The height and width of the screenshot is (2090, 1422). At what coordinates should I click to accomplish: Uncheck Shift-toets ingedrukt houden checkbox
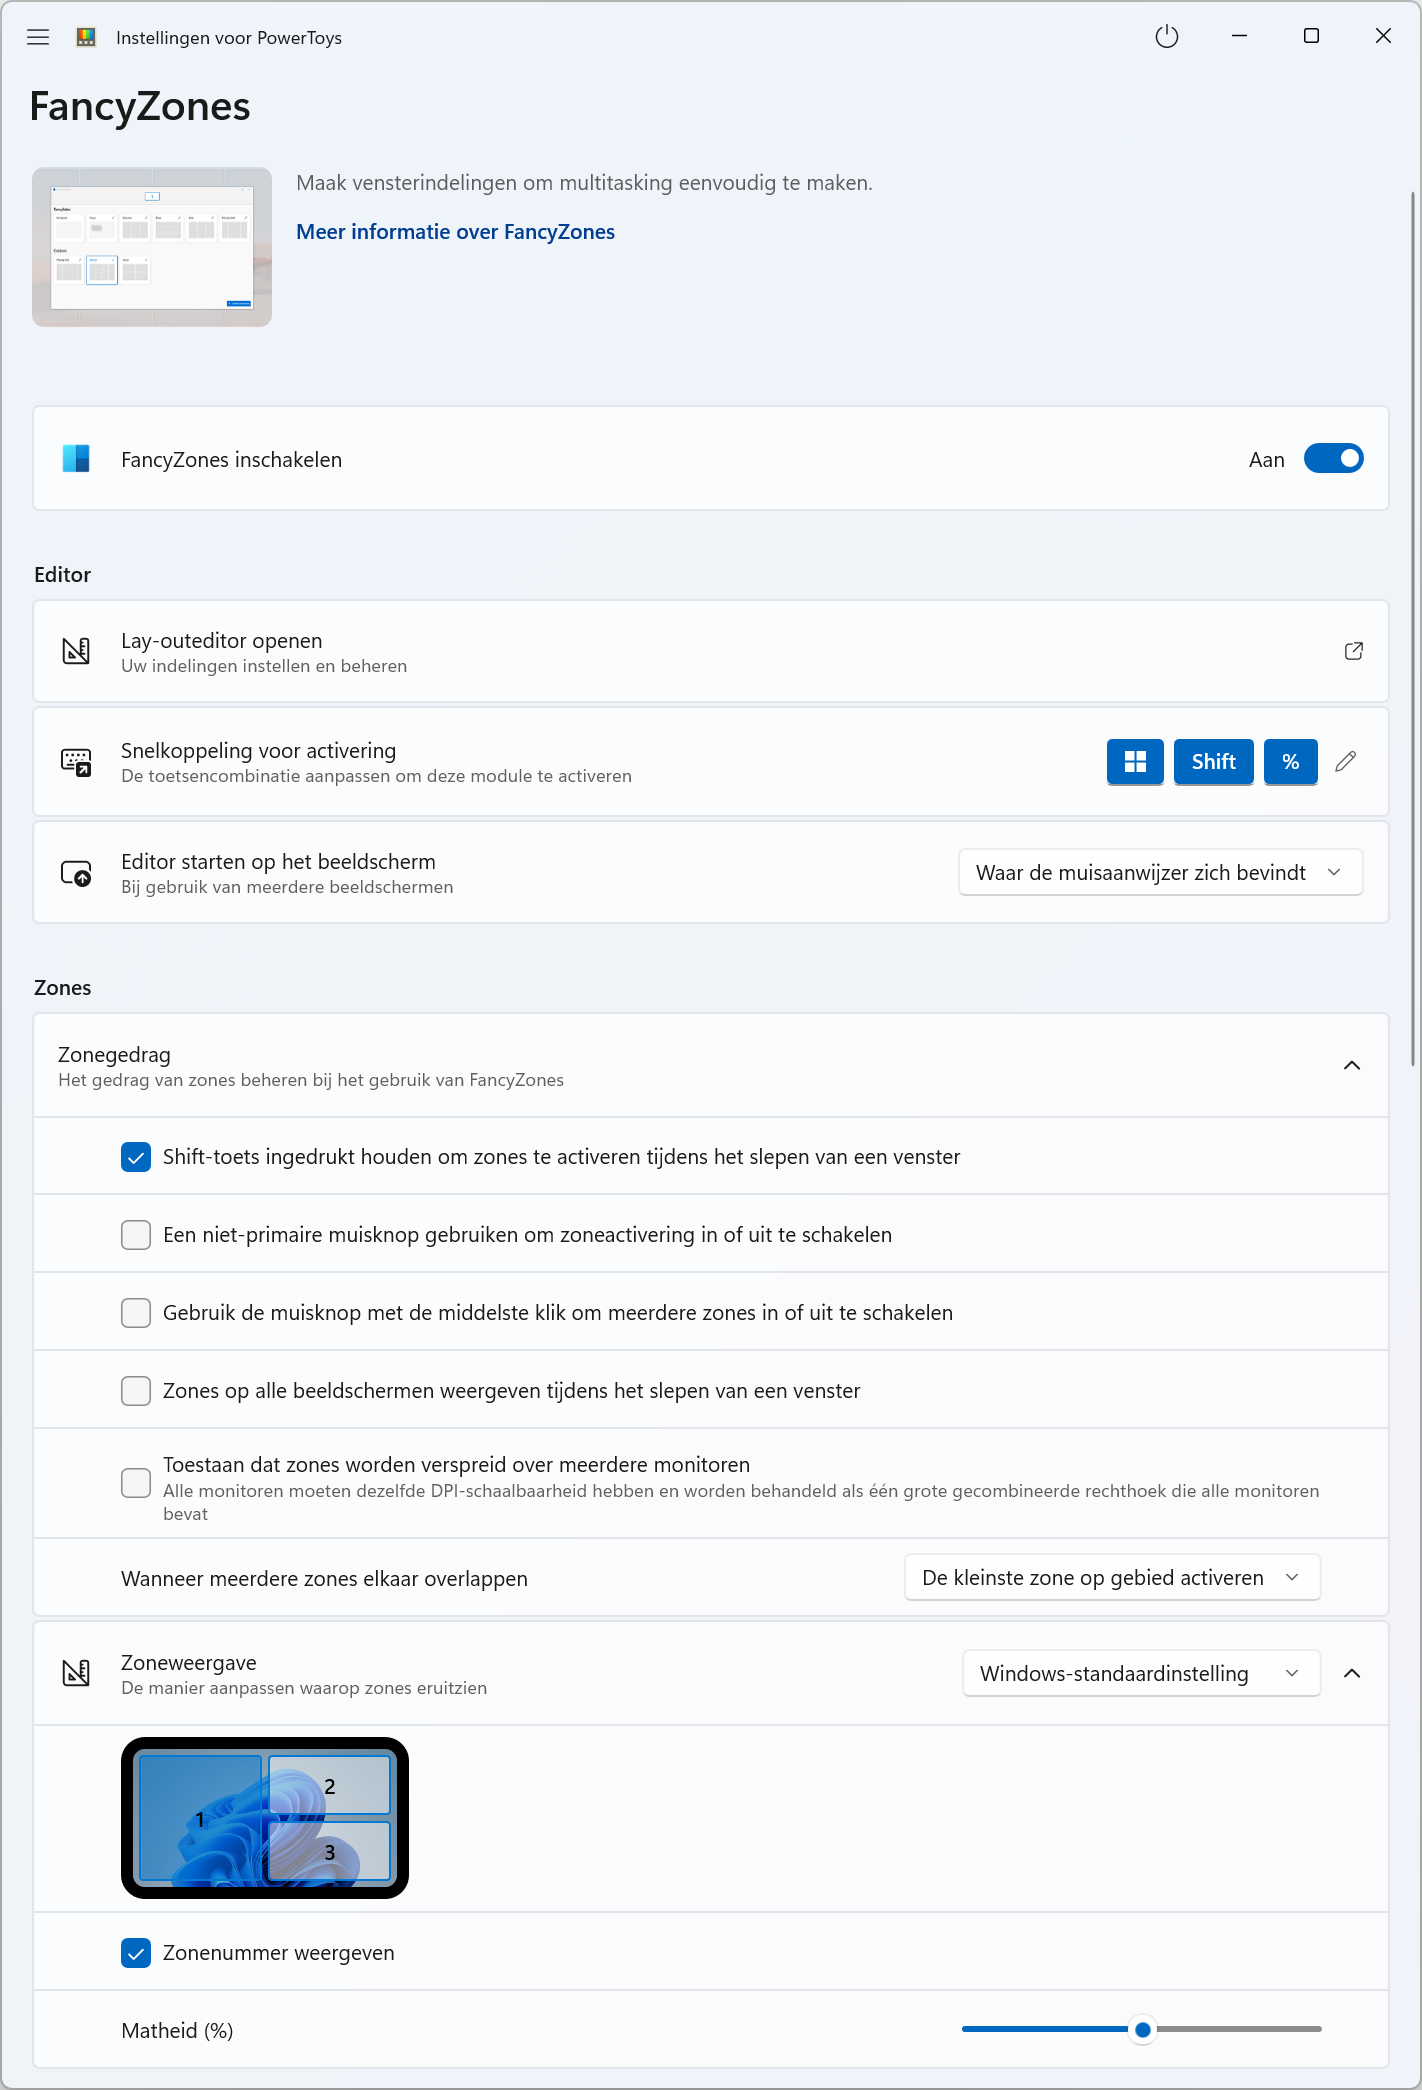pos(136,1157)
